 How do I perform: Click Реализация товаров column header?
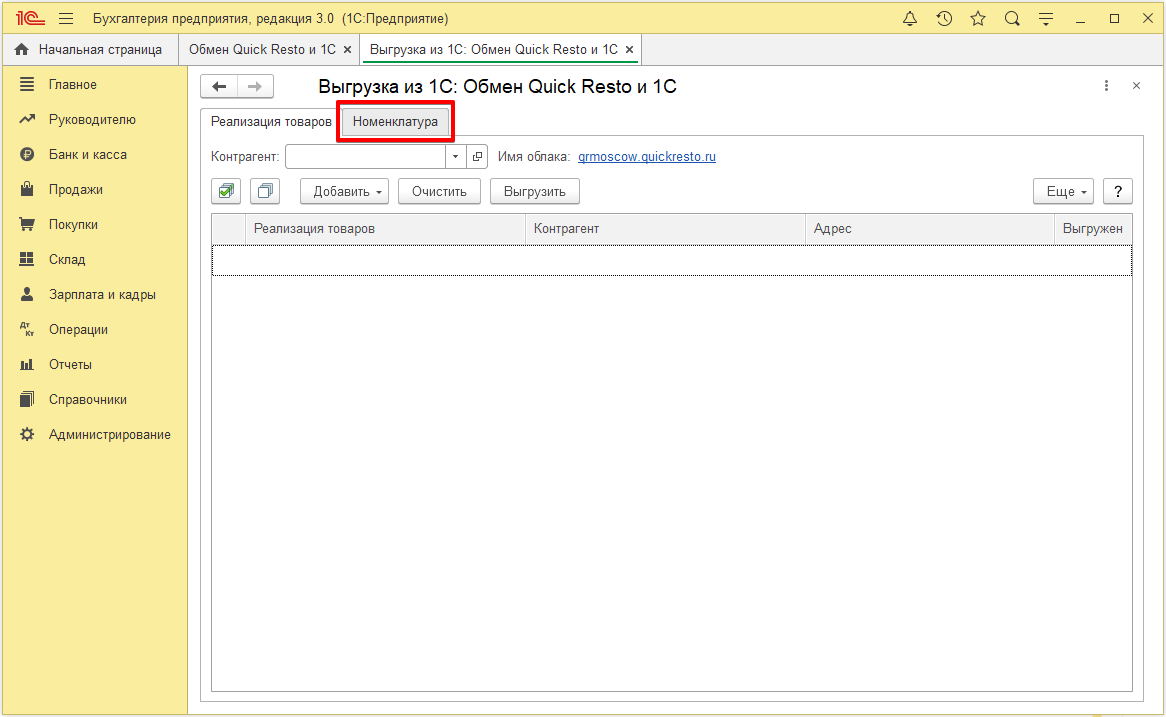point(385,229)
